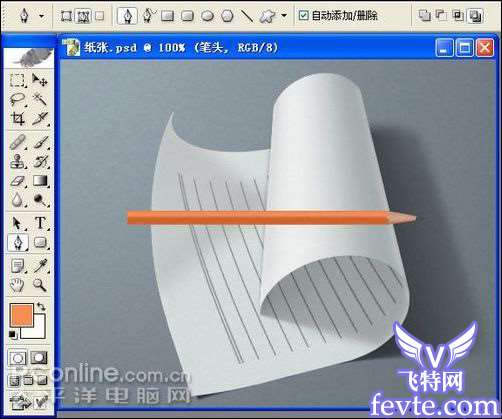Select the Crop tool
This screenshot has width=502, height=419.
pyautogui.click(x=17, y=118)
